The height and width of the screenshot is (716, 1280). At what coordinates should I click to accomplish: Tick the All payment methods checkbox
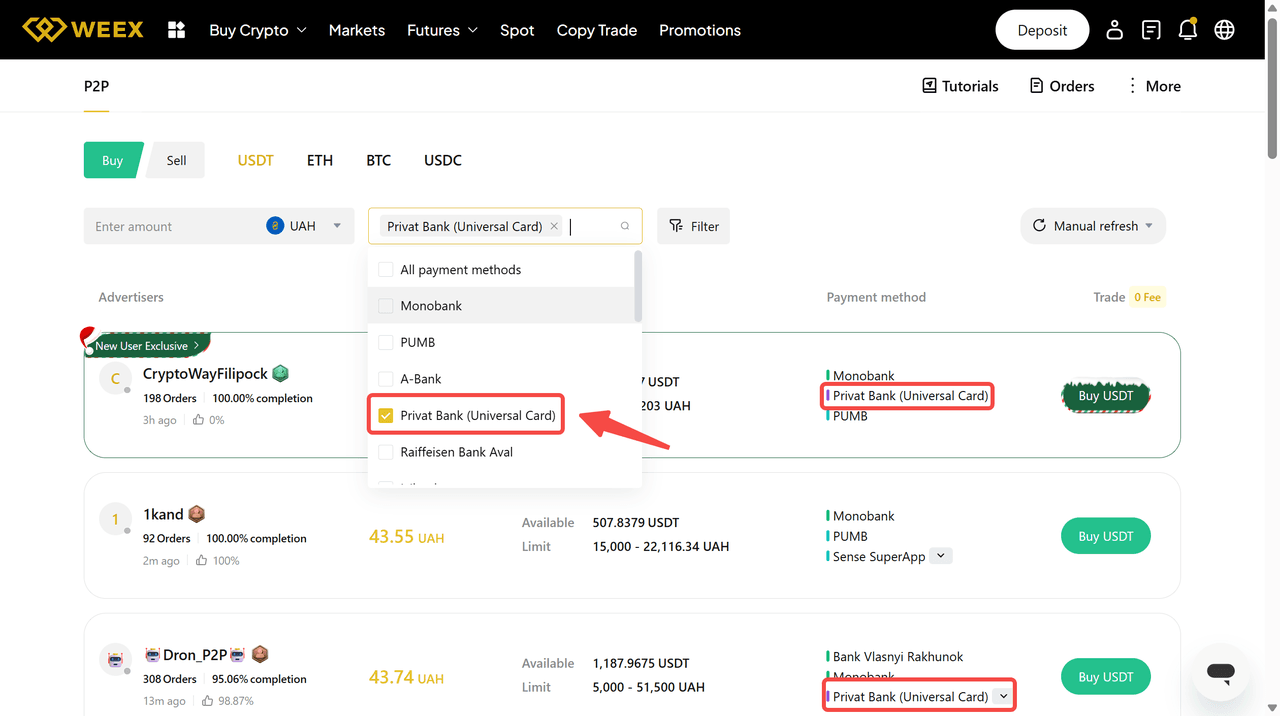[x=386, y=270]
